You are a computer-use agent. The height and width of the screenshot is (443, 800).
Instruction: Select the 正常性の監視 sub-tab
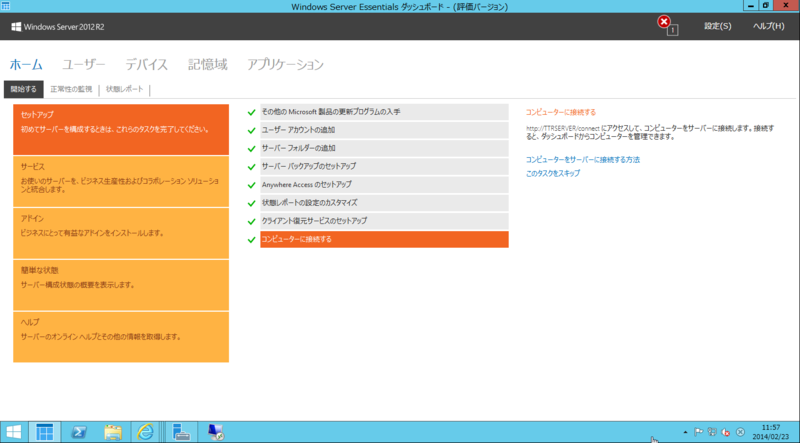(71, 89)
